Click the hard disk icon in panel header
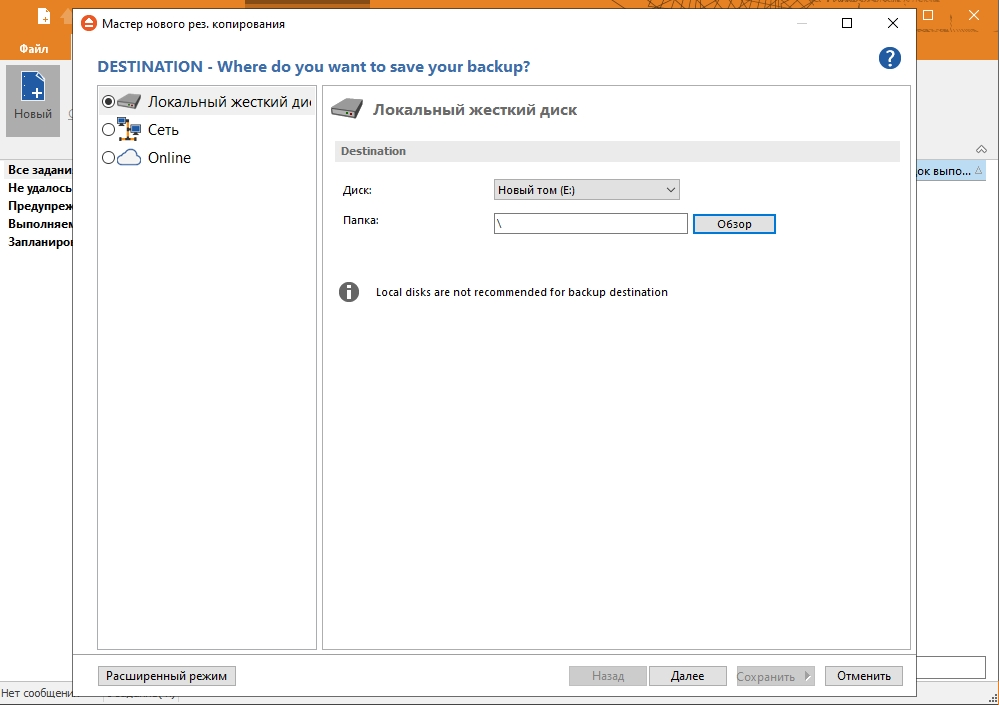The height and width of the screenshot is (705, 999). coord(347,109)
